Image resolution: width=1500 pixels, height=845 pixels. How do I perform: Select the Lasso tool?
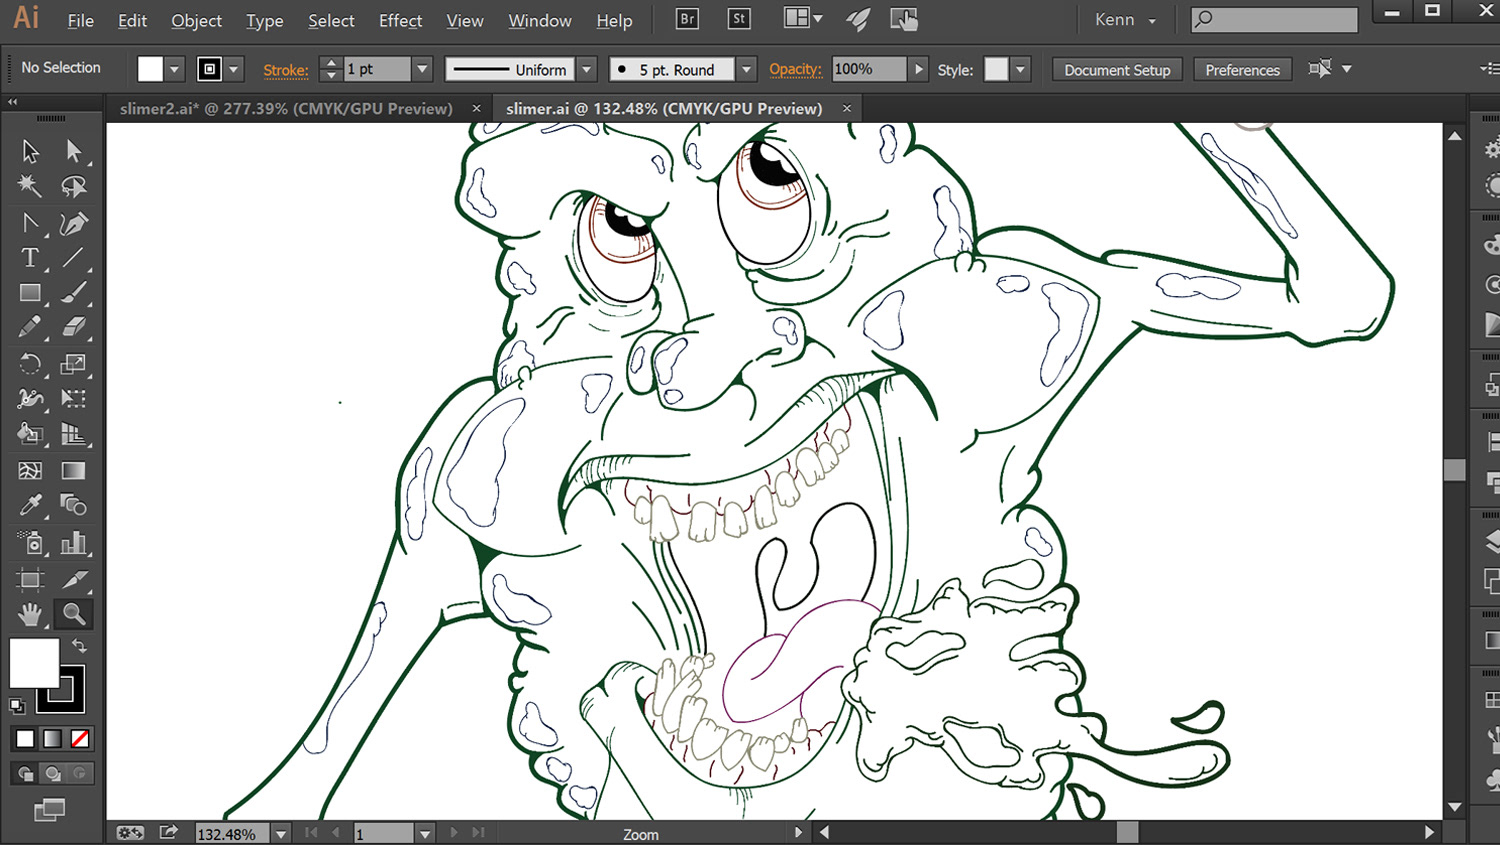(73, 186)
